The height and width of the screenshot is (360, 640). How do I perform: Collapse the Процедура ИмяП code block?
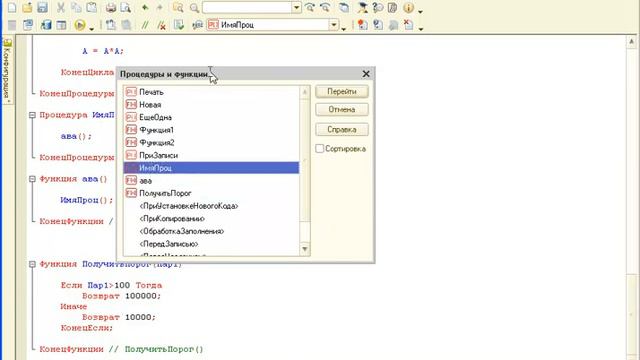pos(32,115)
